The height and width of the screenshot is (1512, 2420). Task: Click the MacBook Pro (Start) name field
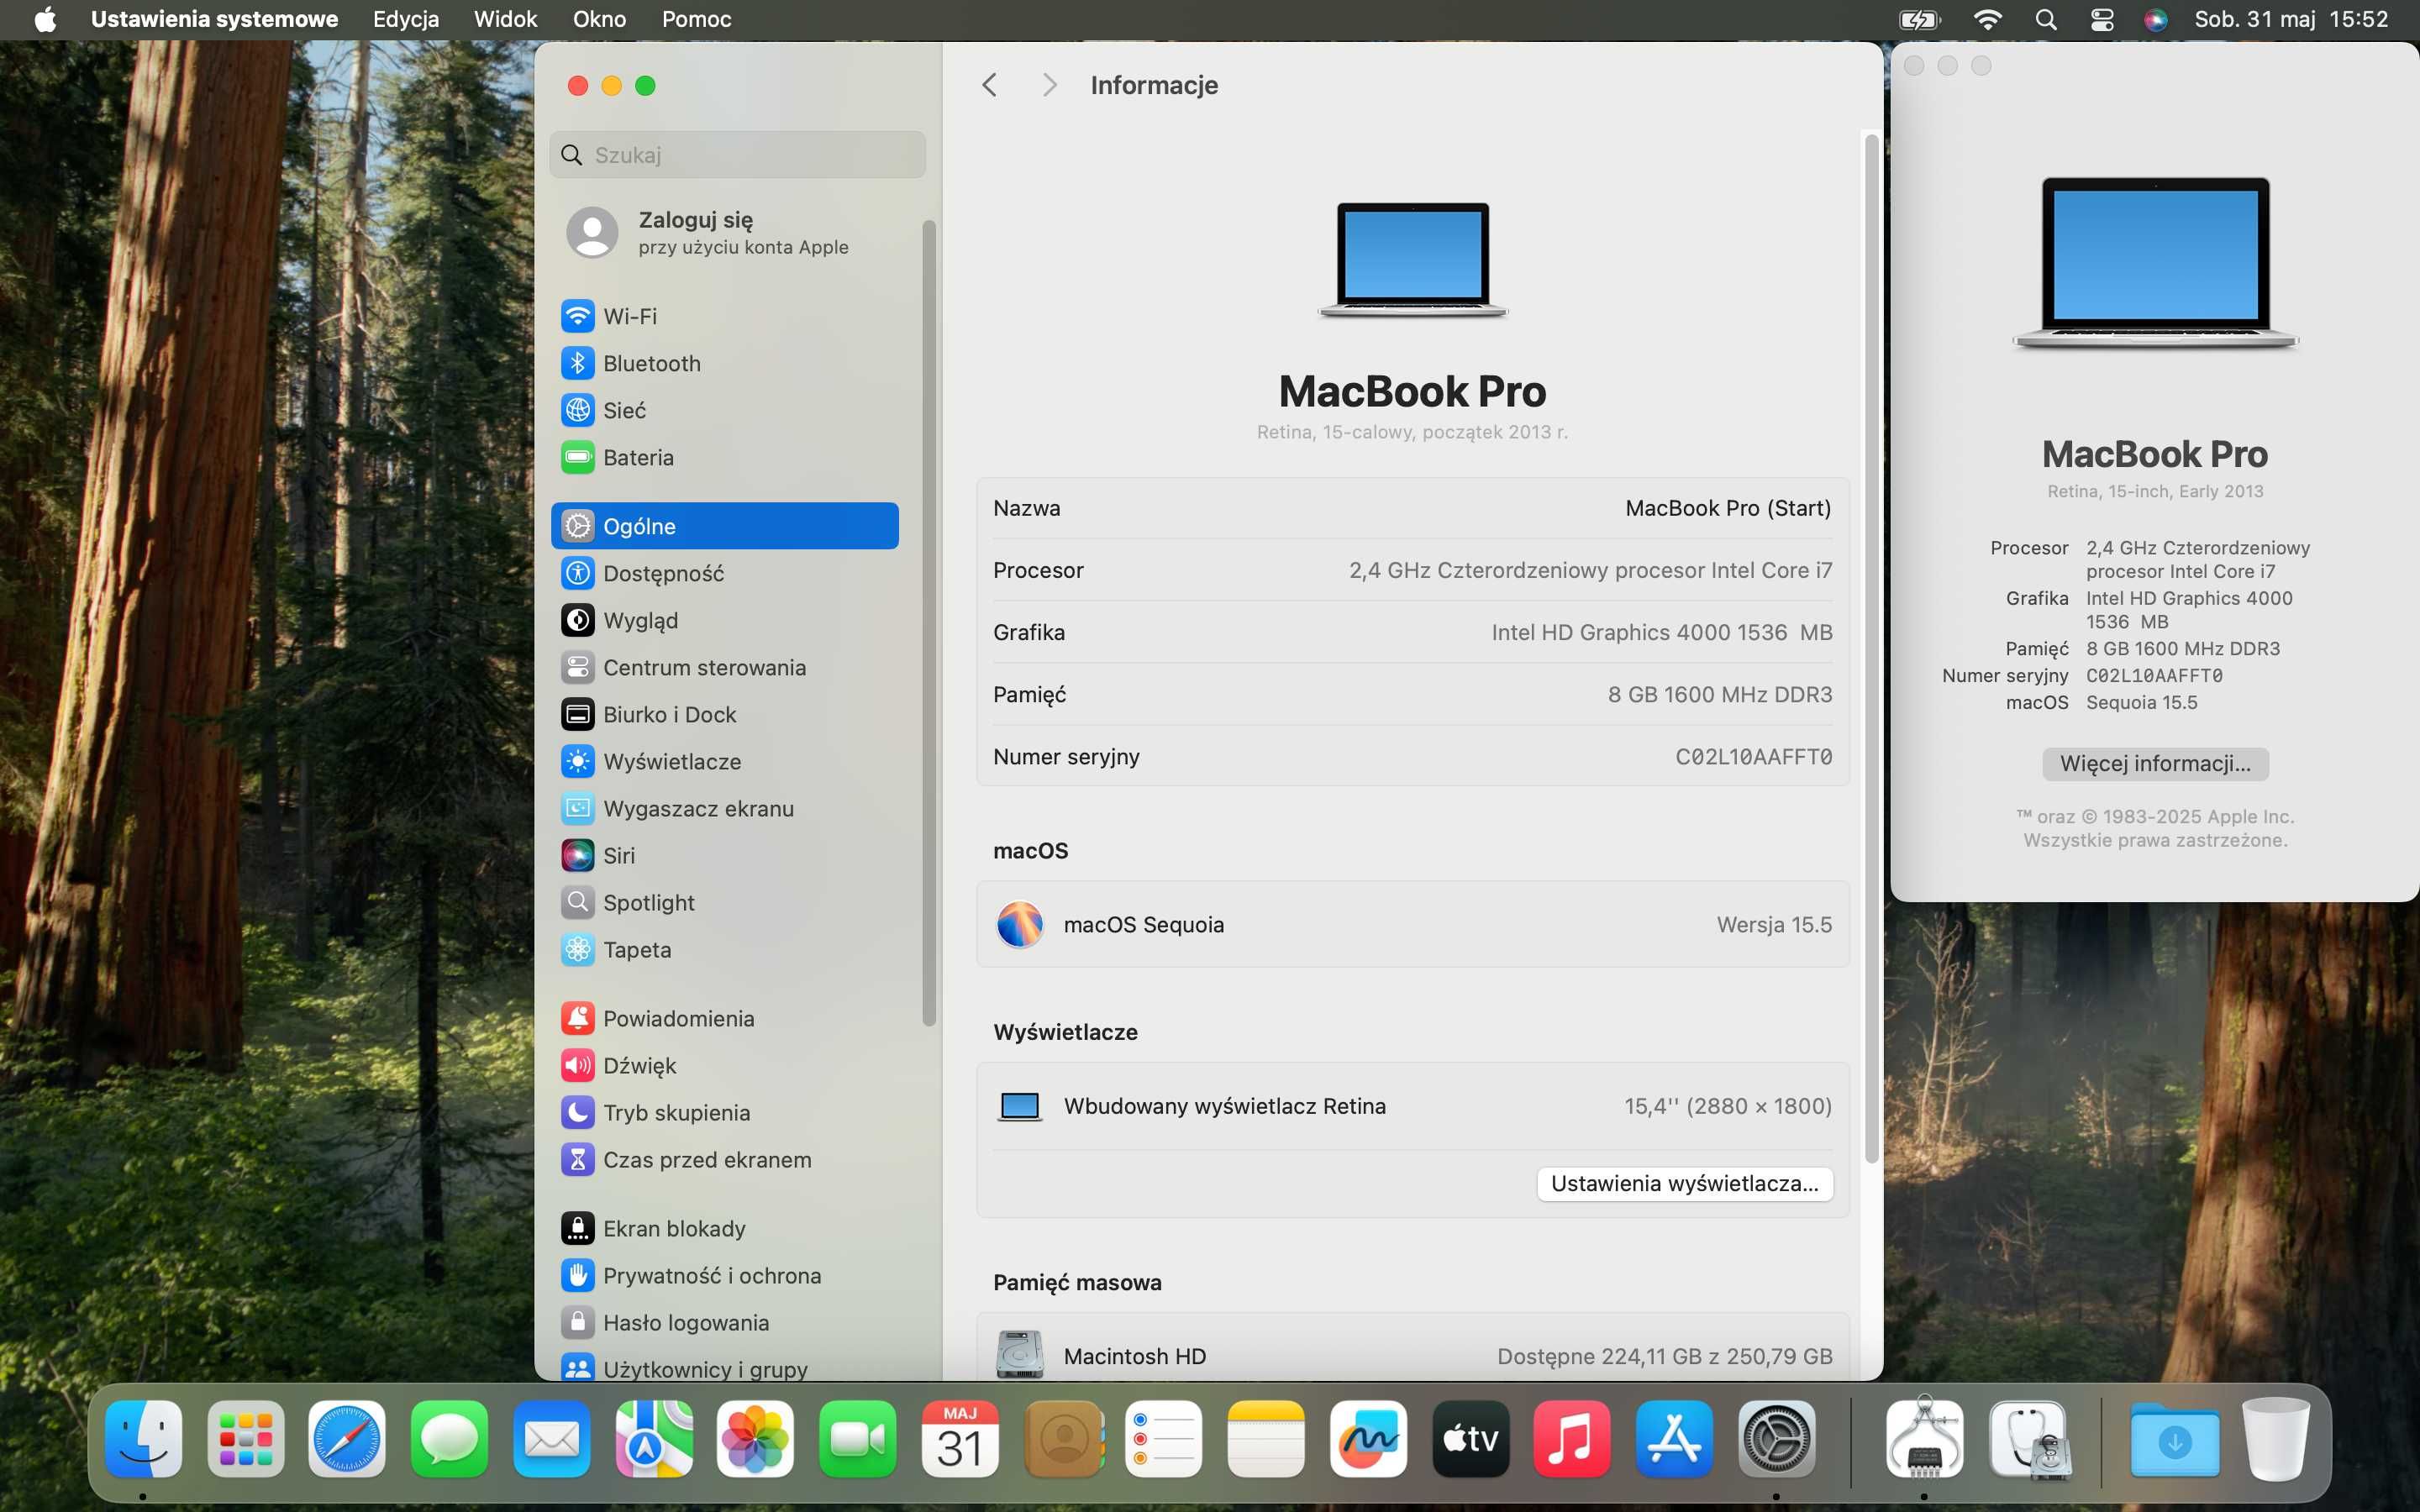coord(1727,508)
